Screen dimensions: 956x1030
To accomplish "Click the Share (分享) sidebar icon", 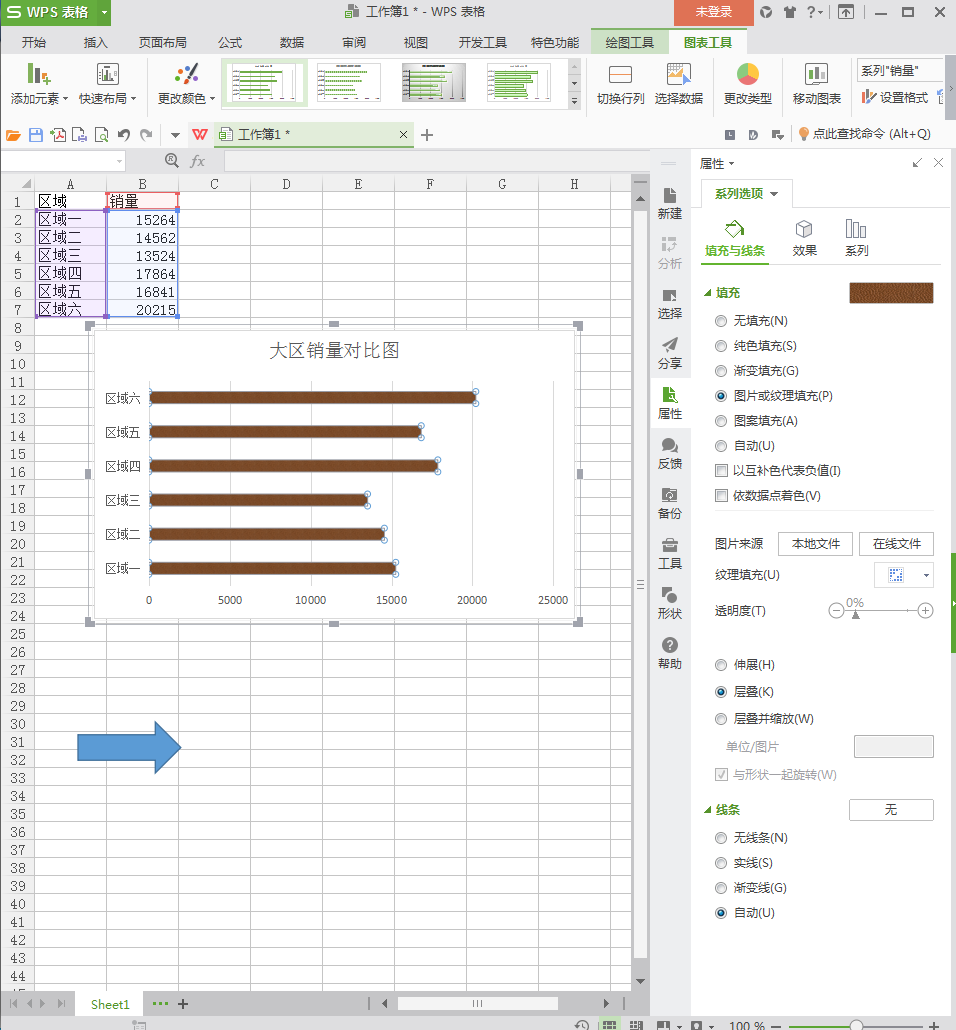I will click(670, 354).
